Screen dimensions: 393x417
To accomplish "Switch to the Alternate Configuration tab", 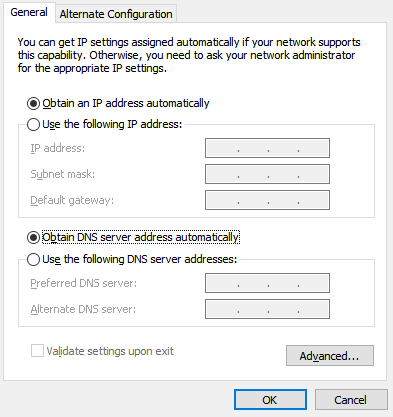I will 116,14.
